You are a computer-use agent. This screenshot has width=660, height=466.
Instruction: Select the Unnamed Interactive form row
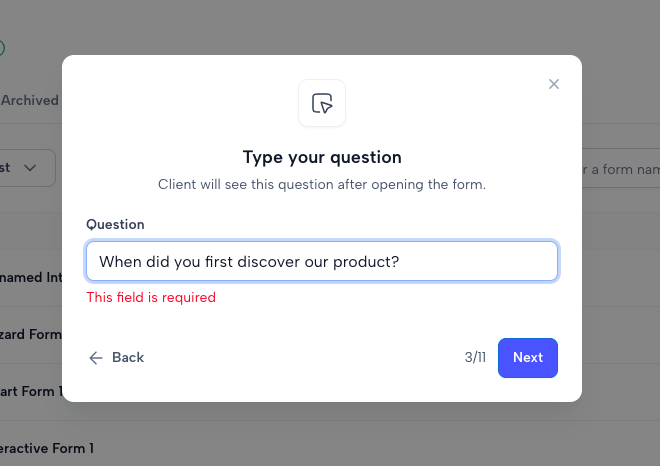pyautogui.click(x=31, y=278)
